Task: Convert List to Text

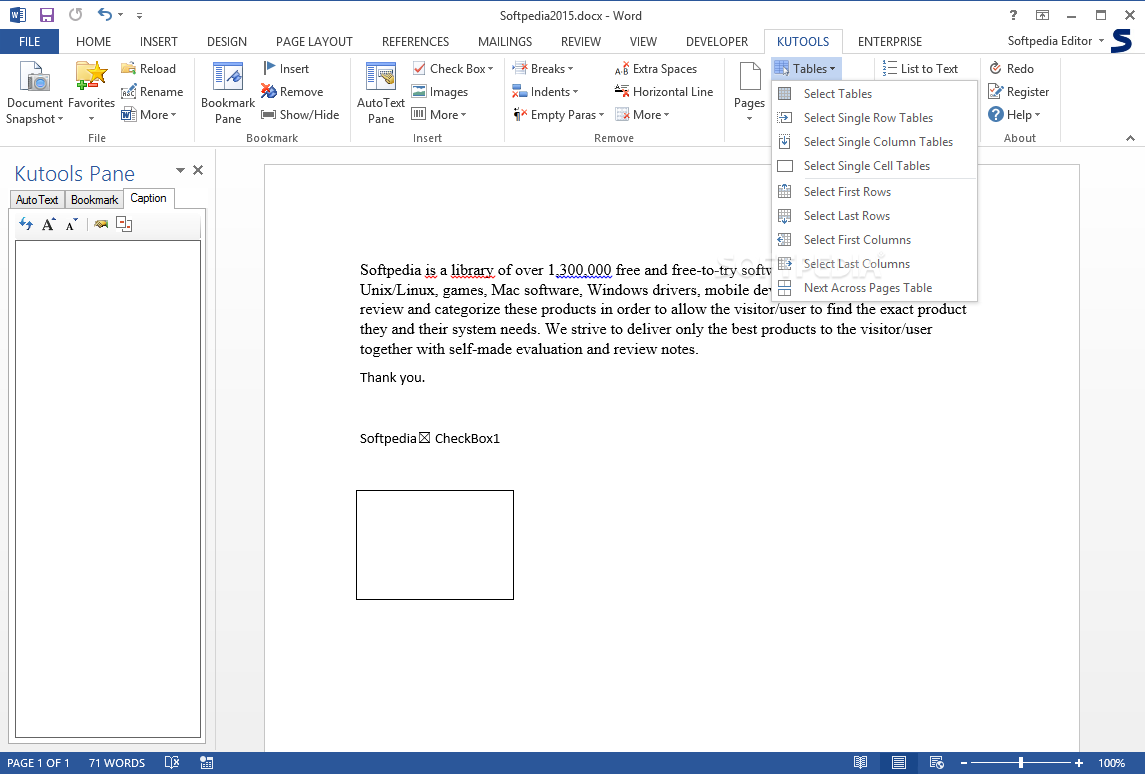Action: click(920, 69)
